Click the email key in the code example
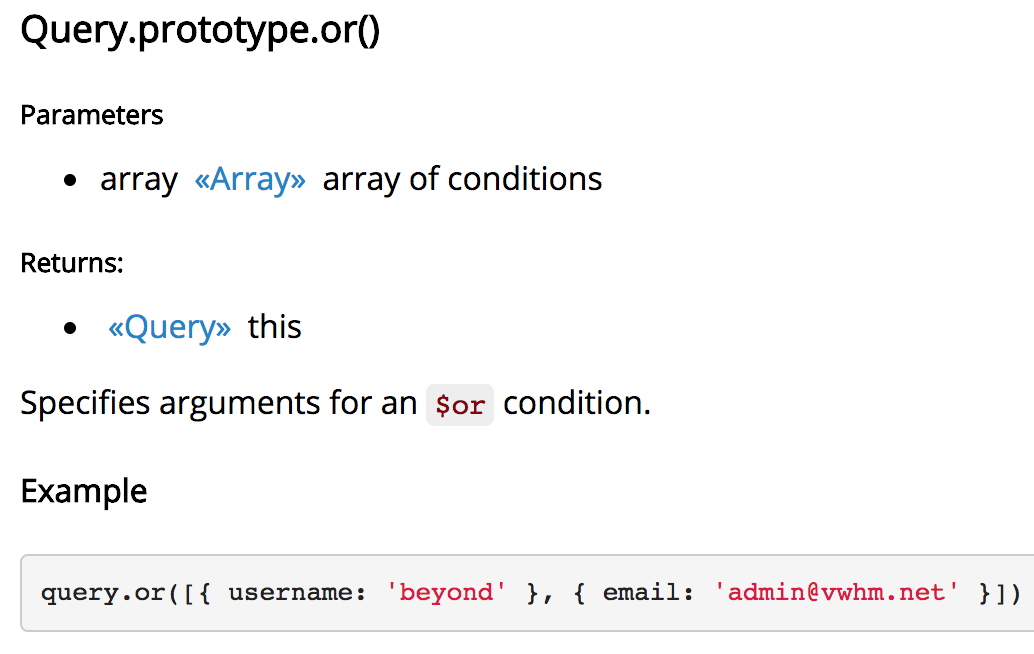1034x654 pixels. (x=648, y=592)
